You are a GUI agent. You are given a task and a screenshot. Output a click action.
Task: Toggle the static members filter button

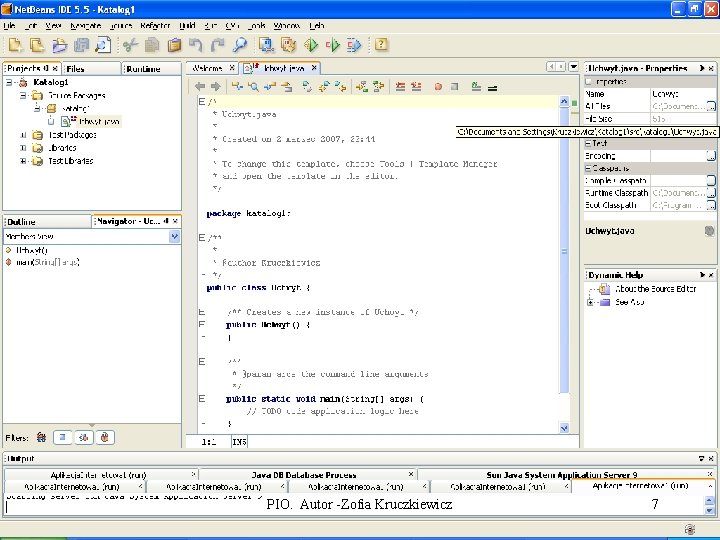pos(84,437)
